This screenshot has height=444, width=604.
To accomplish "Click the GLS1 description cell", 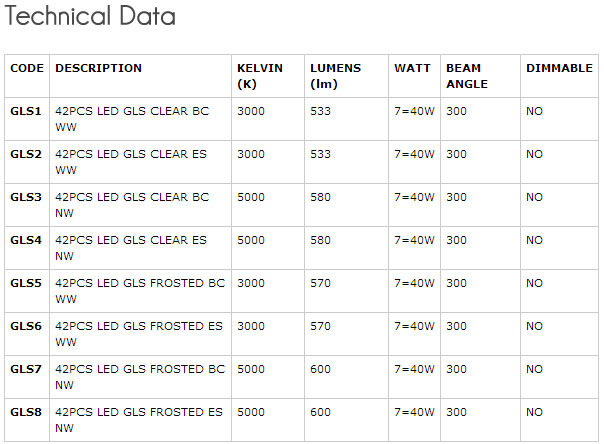I will (x=132, y=119).
